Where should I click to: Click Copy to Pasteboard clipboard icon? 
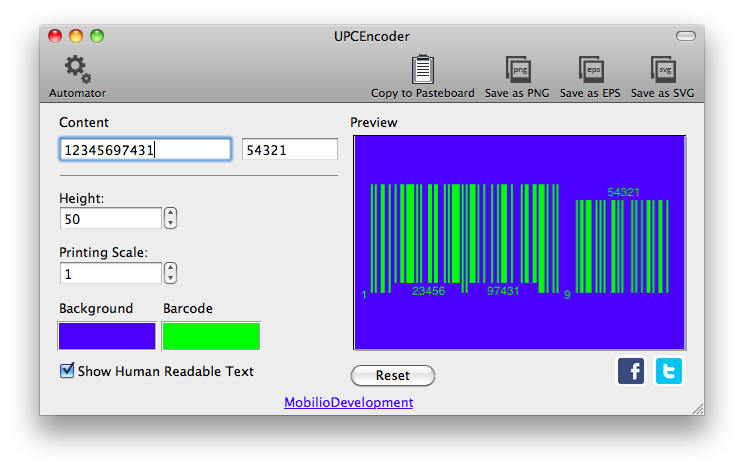pyautogui.click(x=422, y=69)
